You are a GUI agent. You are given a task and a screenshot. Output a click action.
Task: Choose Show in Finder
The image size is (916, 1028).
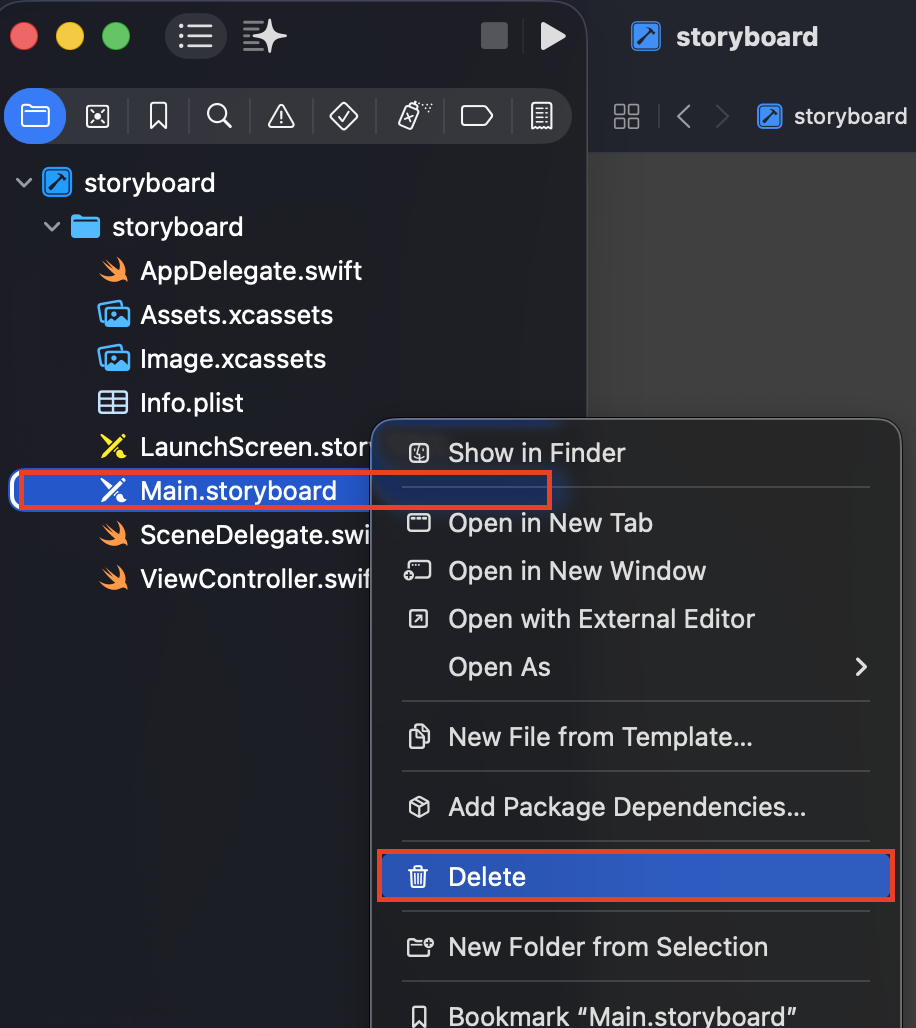(x=635, y=453)
